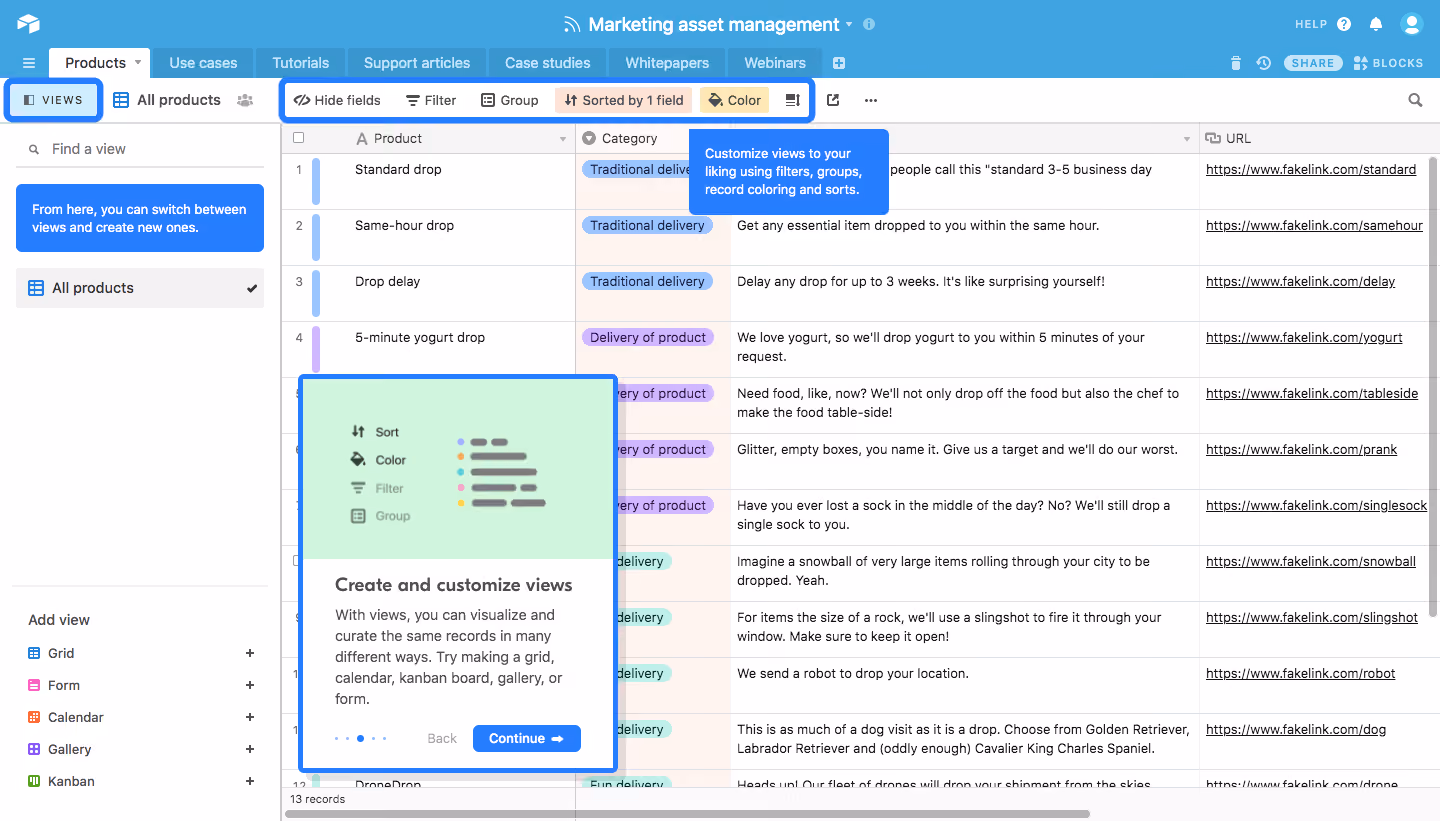Open the notifications bell

[x=1376, y=24]
